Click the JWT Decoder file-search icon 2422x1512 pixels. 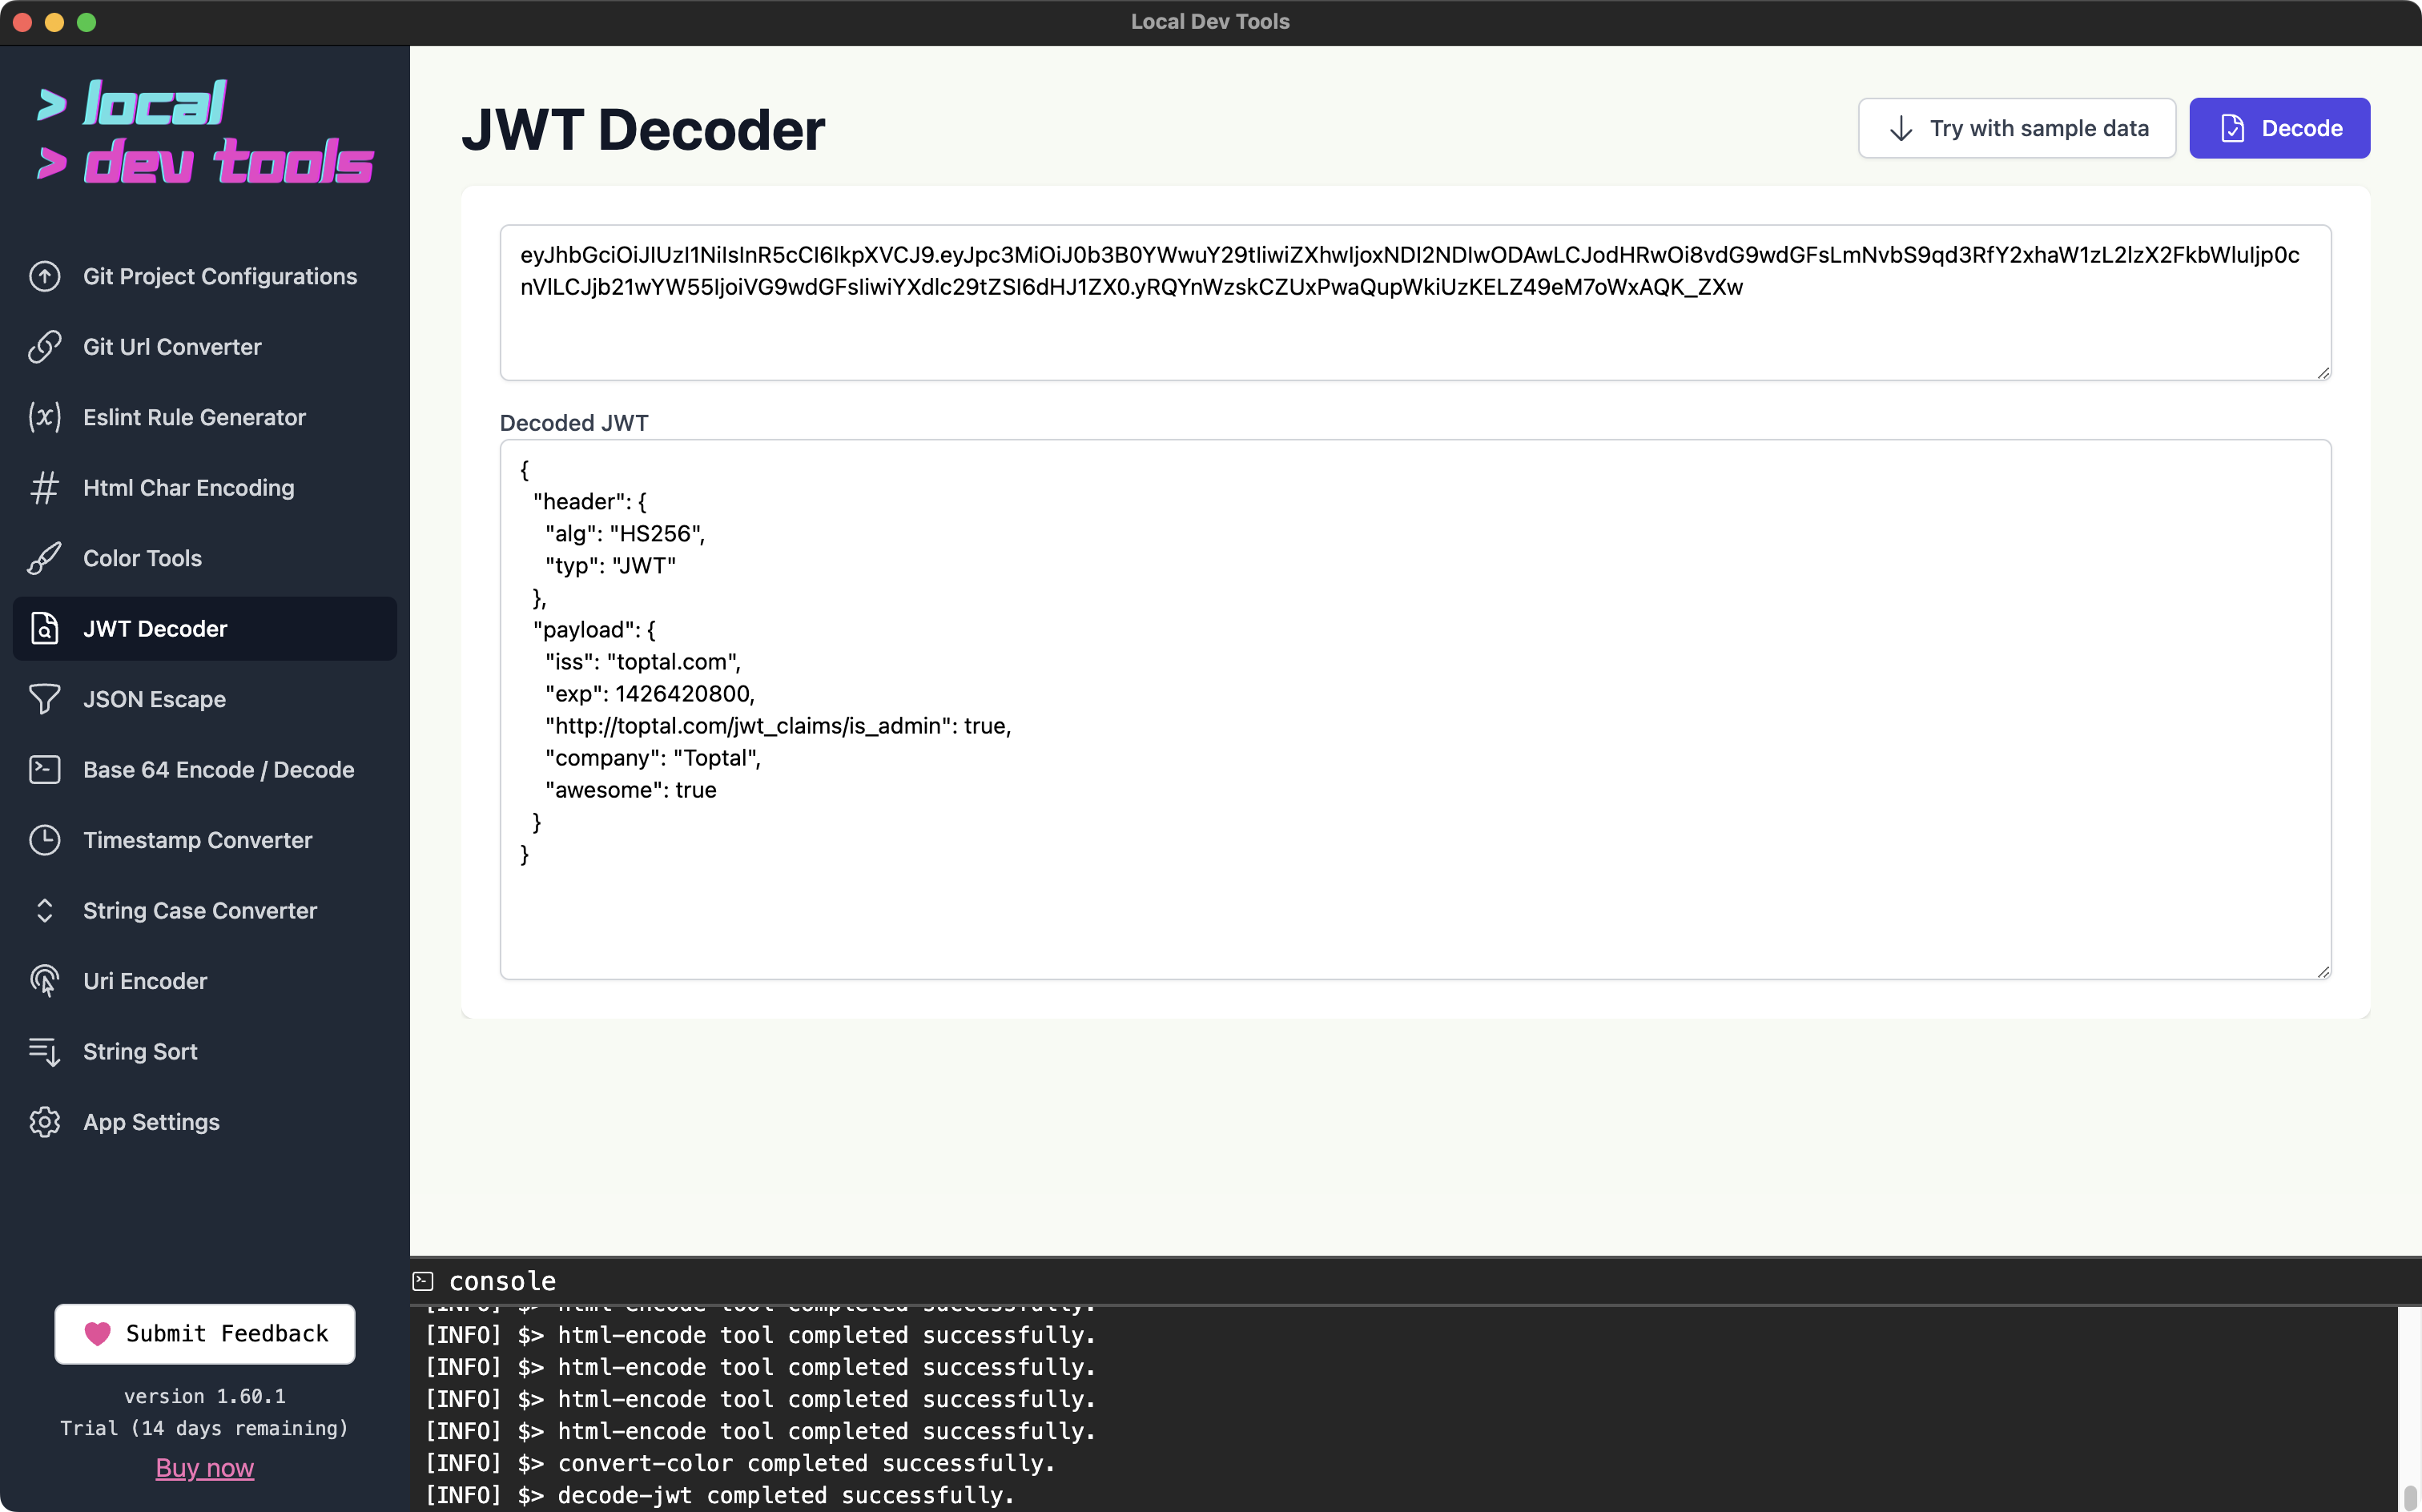pyautogui.click(x=44, y=629)
